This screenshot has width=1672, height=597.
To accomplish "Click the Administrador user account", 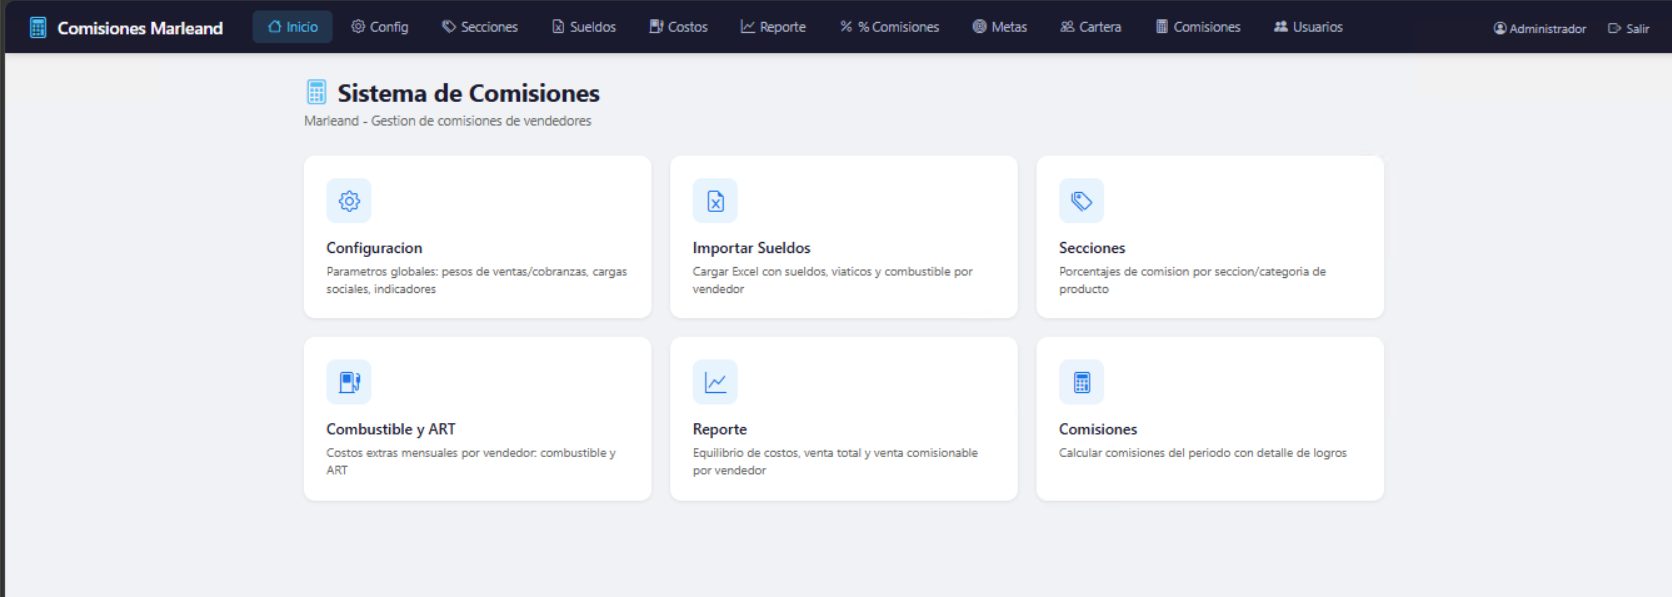I will (x=1540, y=28).
